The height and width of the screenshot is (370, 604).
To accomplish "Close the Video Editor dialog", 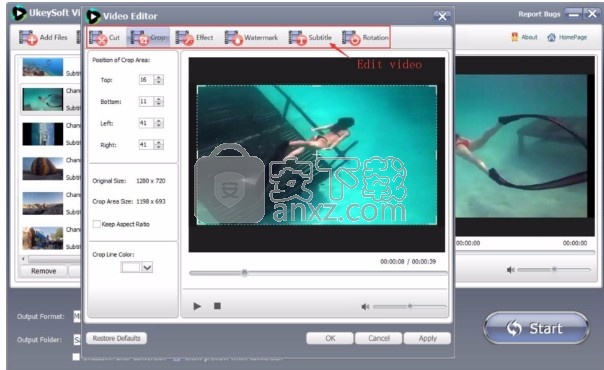I will [442, 16].
